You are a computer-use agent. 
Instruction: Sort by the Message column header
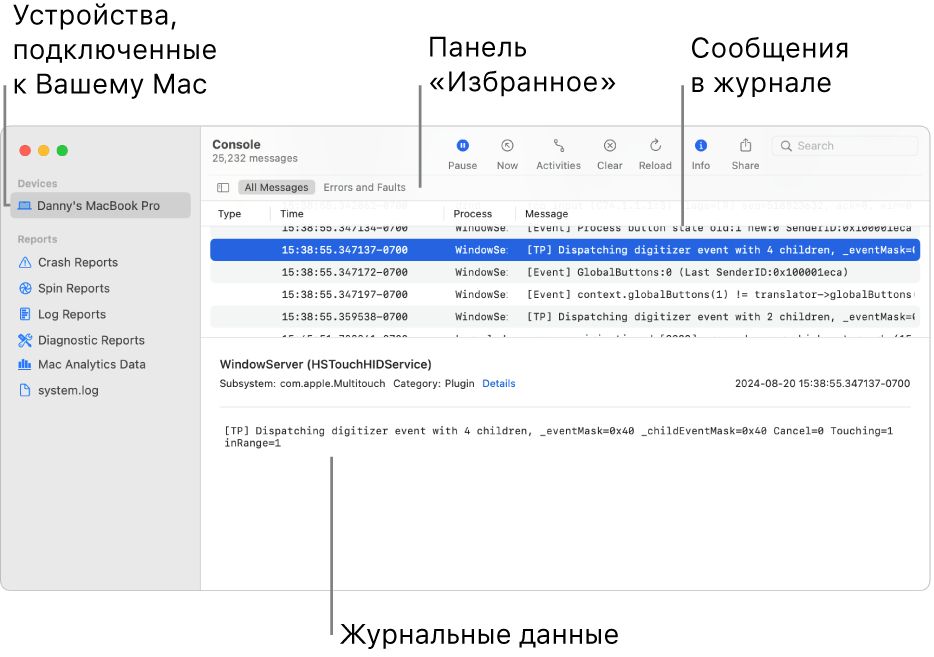[x=546, y=214]
